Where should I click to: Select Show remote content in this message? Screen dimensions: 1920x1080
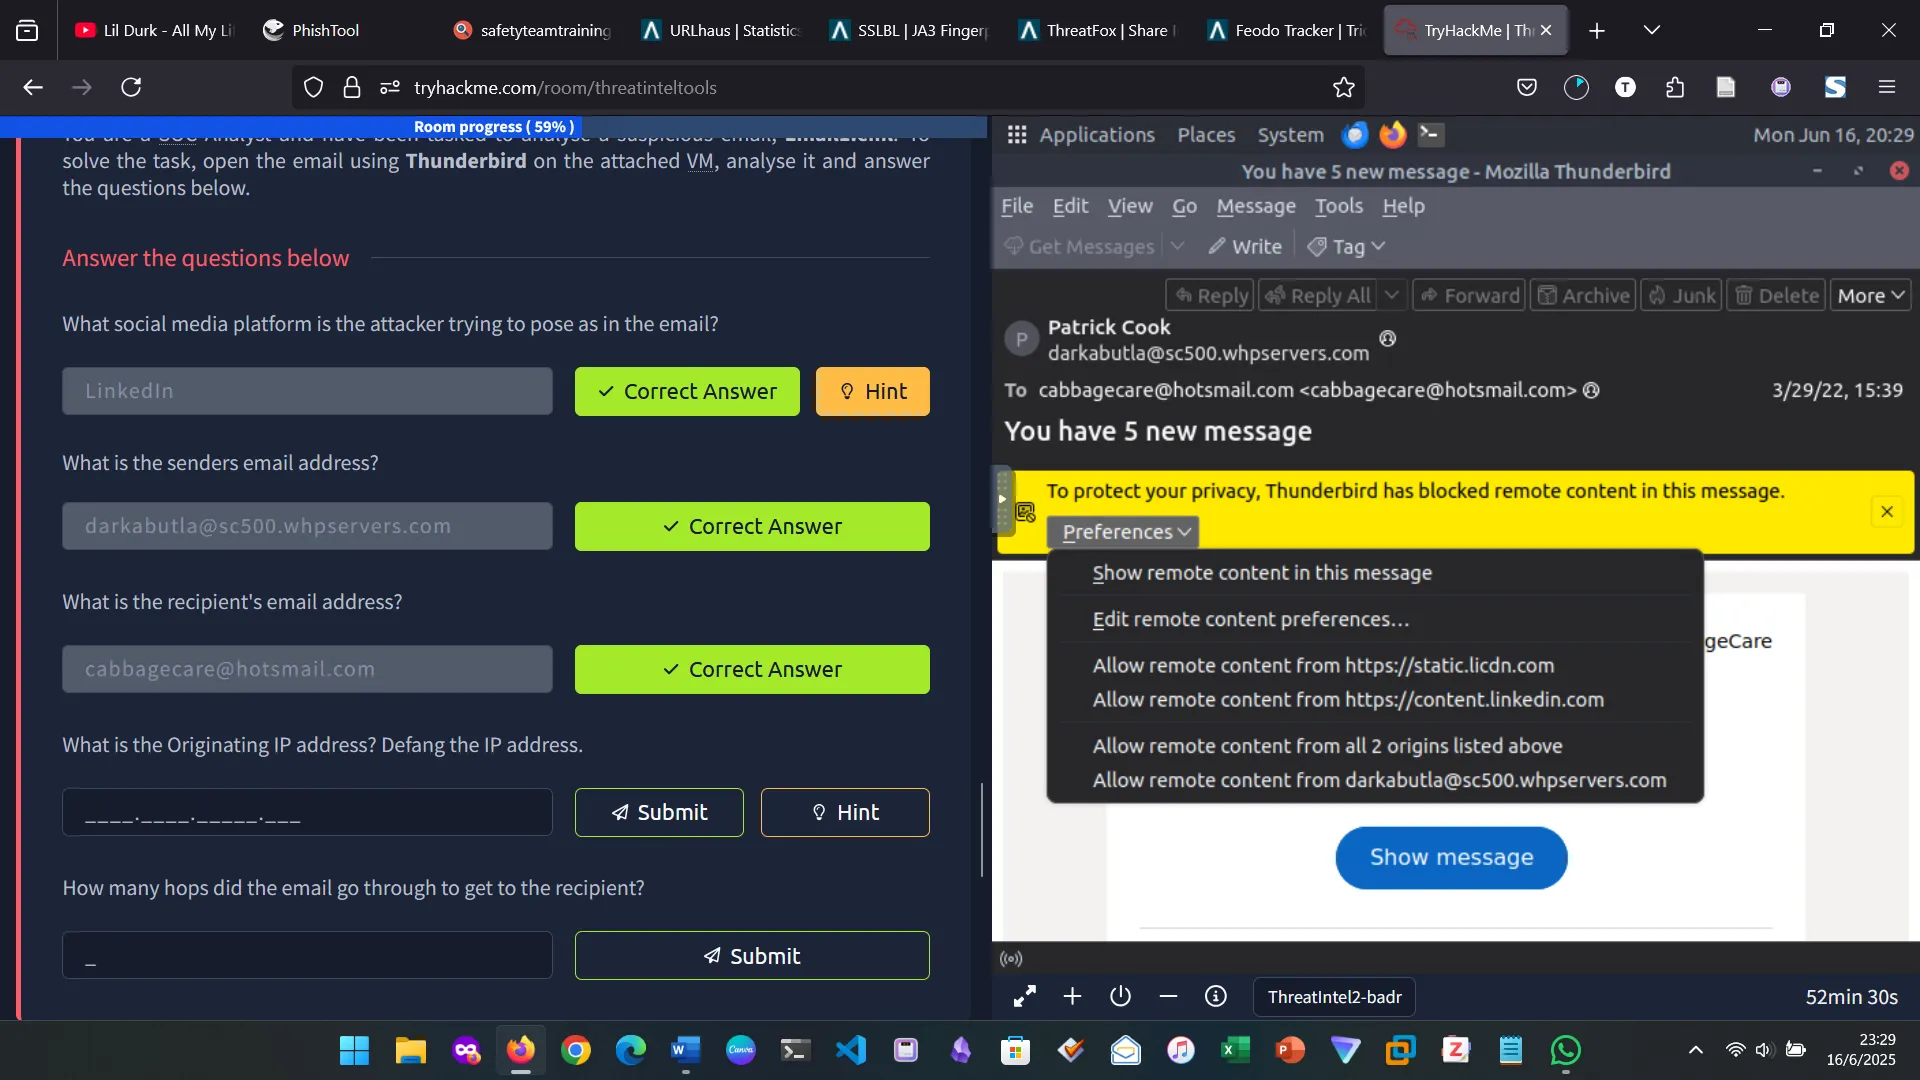pyautogui.click(x=1261, y=572)
